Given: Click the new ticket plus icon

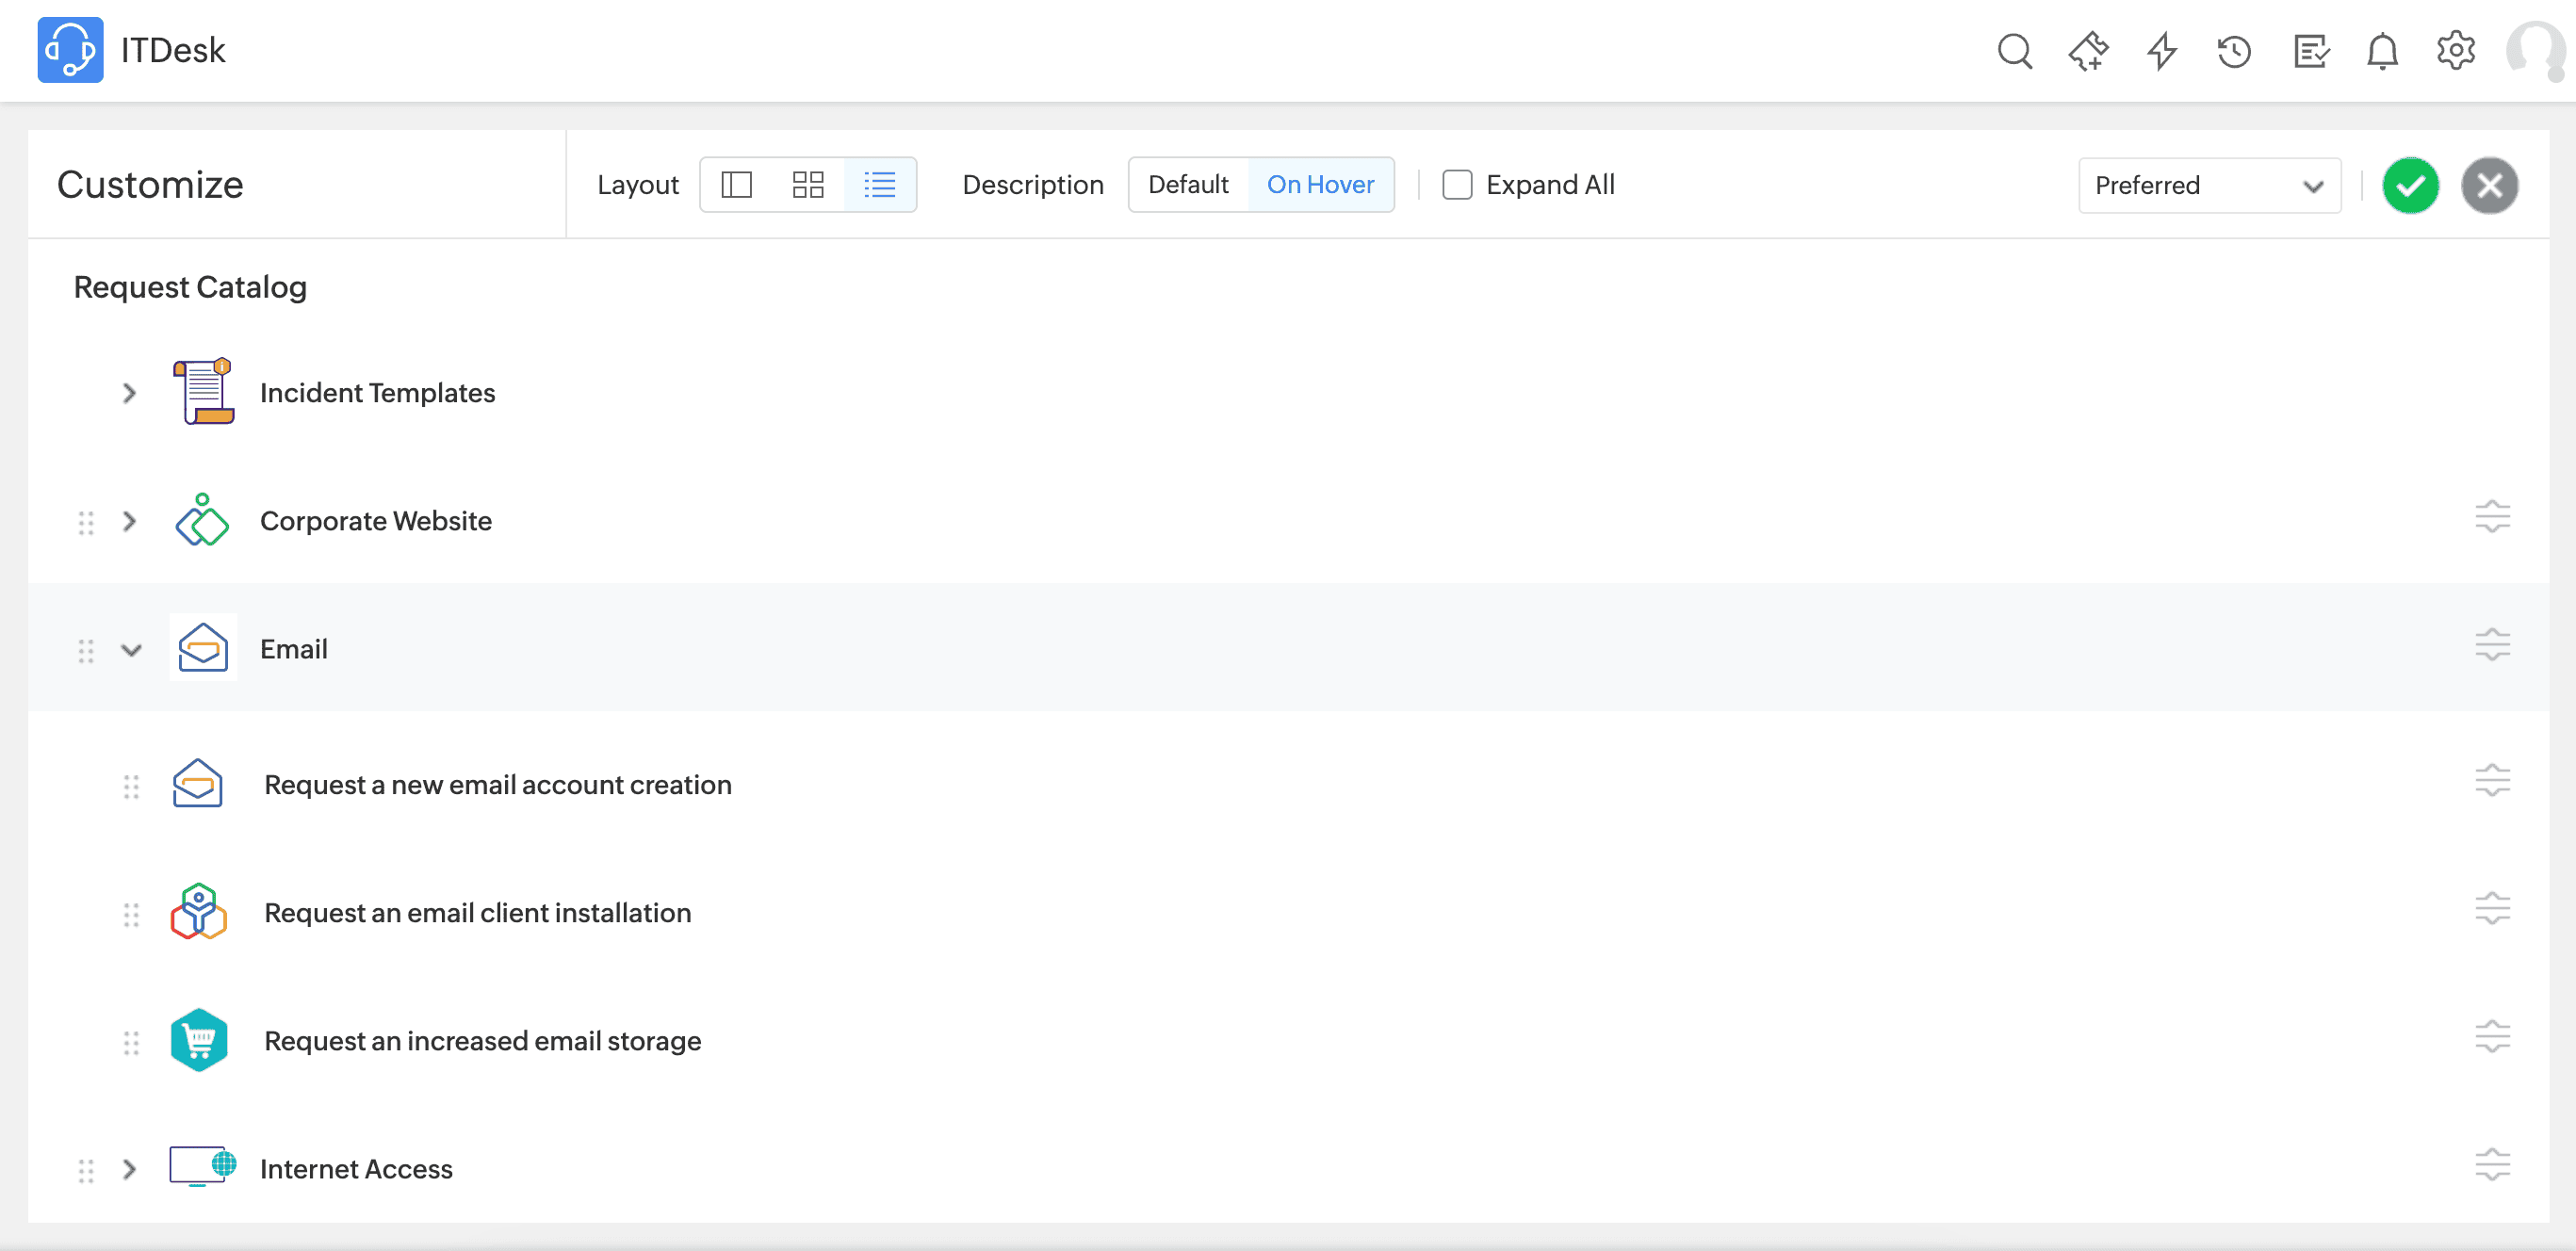Looking at the screenshot, I should coord(2088,51).
